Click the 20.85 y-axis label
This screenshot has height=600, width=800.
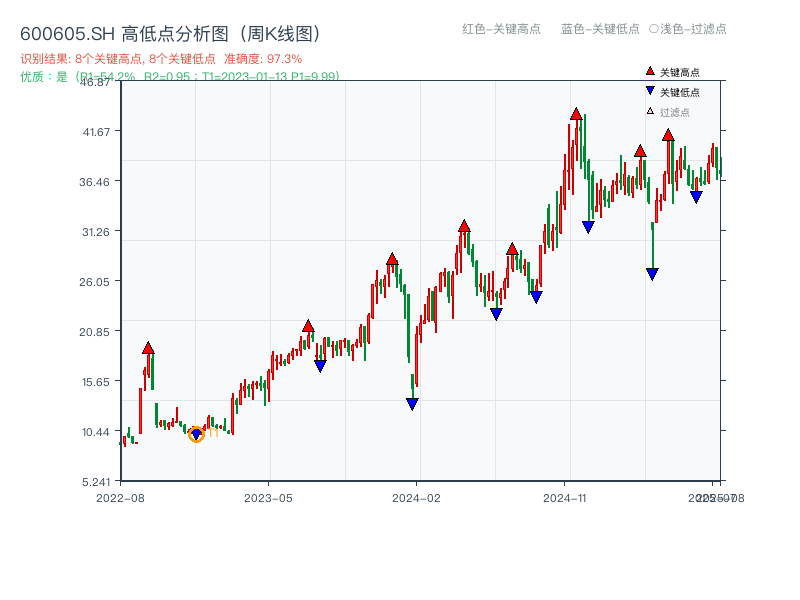94,332
